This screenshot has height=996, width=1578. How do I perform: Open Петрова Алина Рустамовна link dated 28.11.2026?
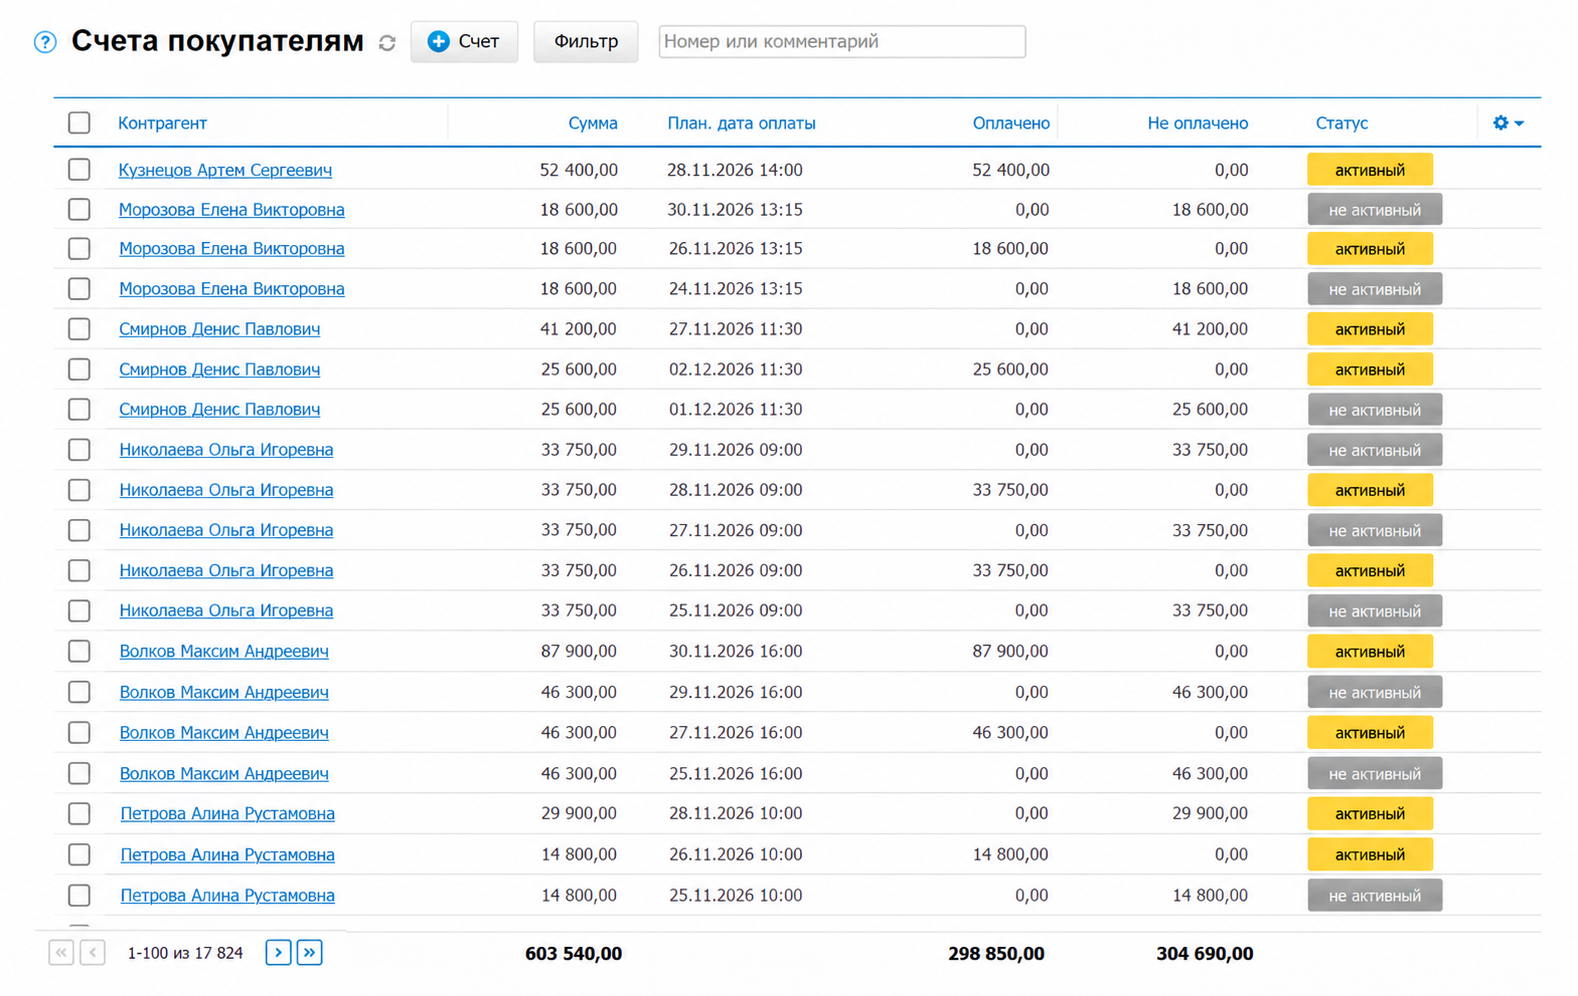227,814
